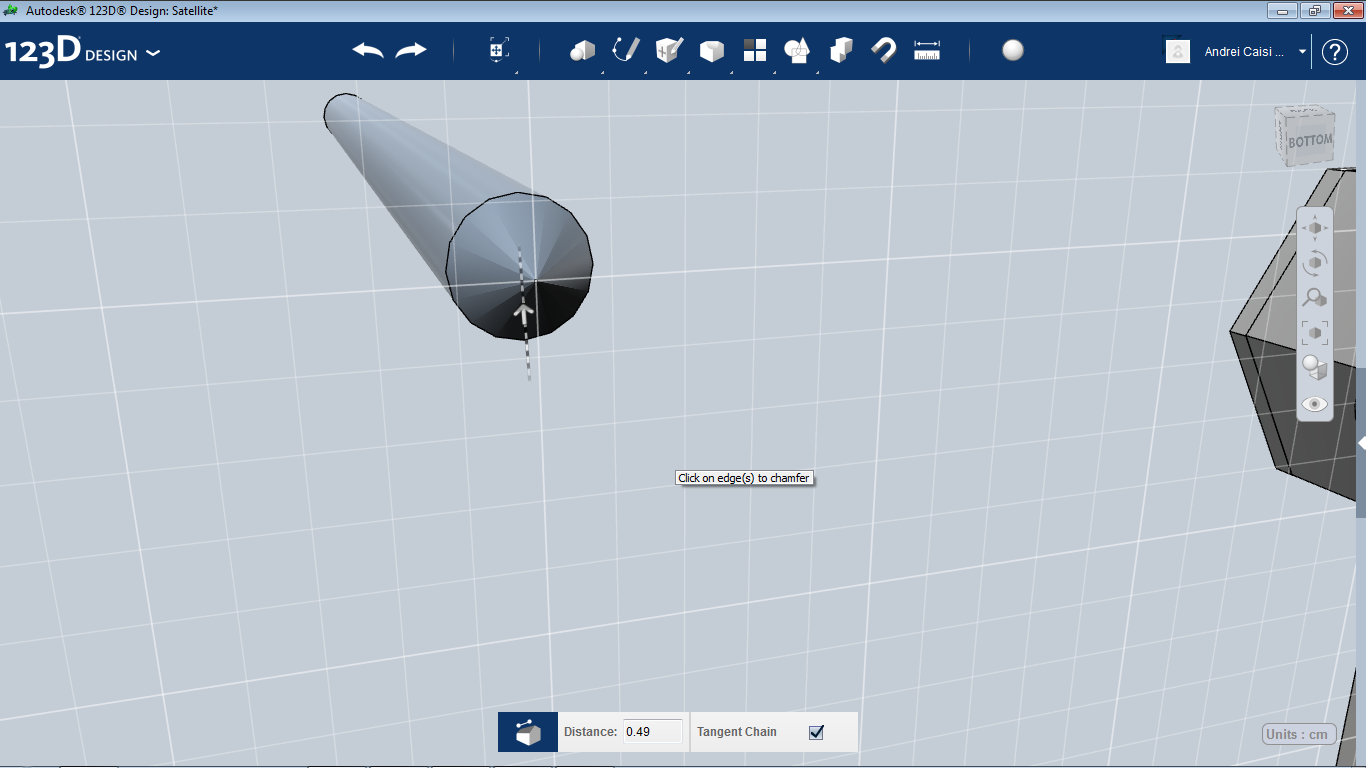Open the Construct tools menu
The height and width of the screenshot is (768, 1366).
(669, 51)
